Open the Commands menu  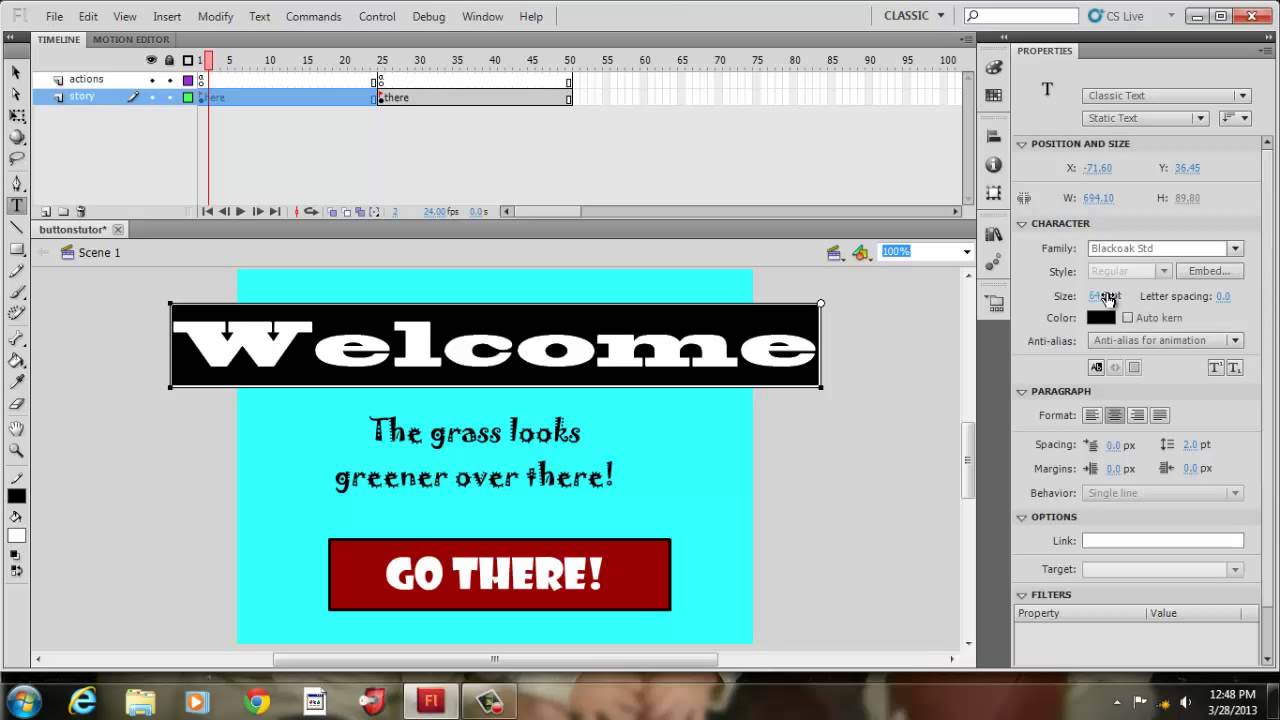pyautogui.click(x=313, y=16)
